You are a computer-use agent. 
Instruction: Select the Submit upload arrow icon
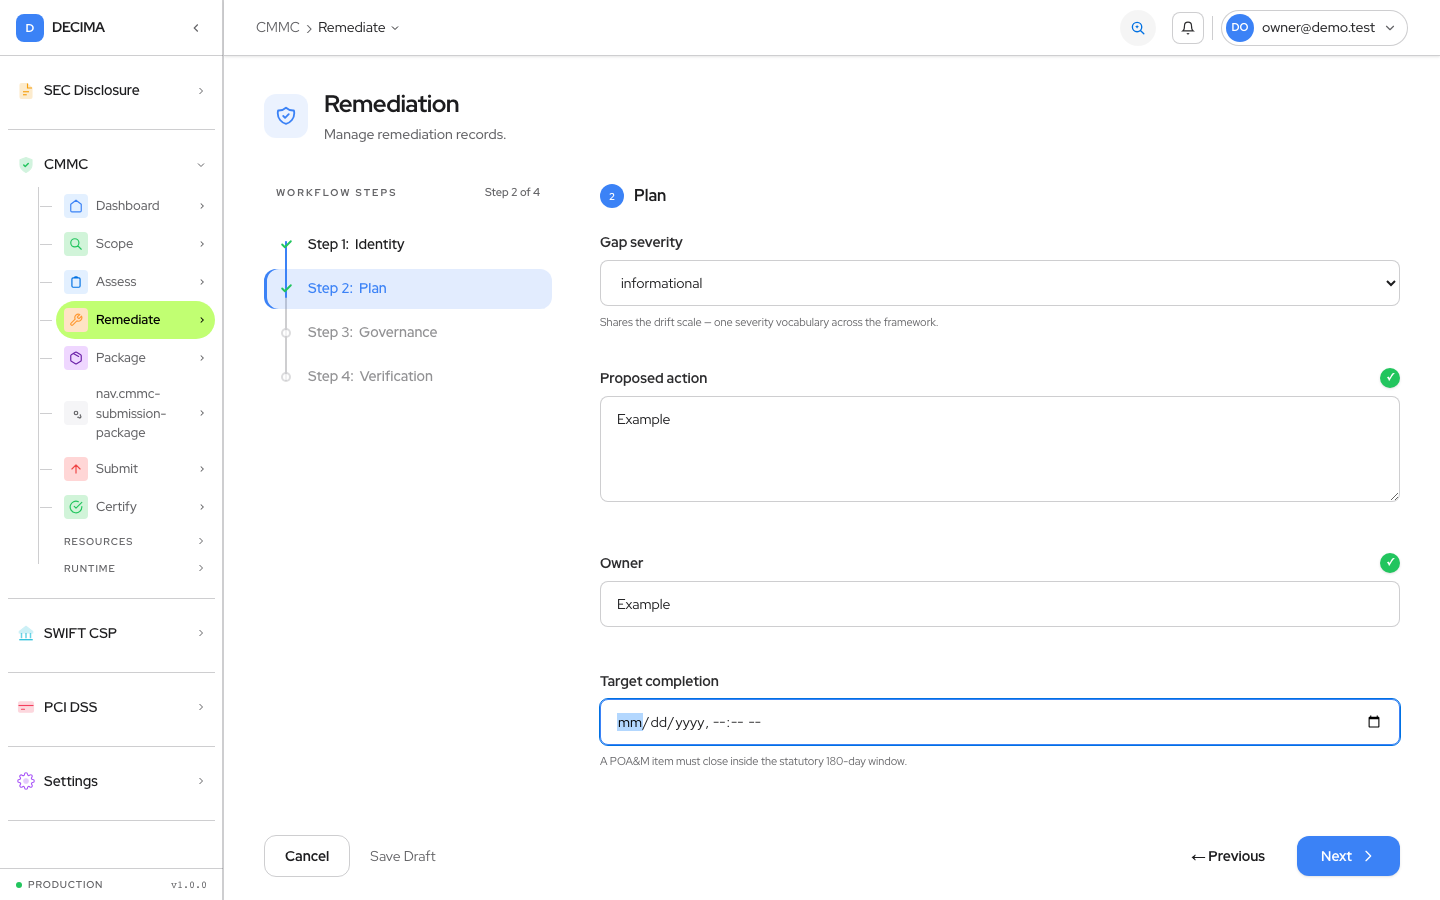pyautogui.click(x=76, y=469)
